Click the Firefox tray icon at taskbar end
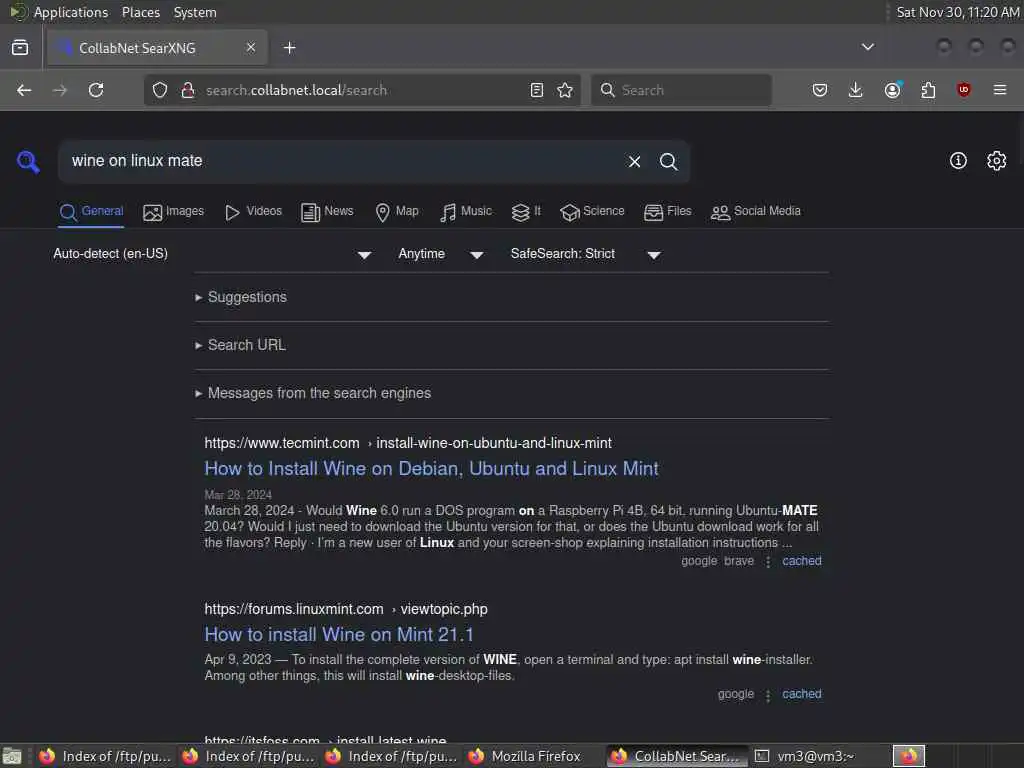This screenshot has width=1024, height=768. [908, 757]
